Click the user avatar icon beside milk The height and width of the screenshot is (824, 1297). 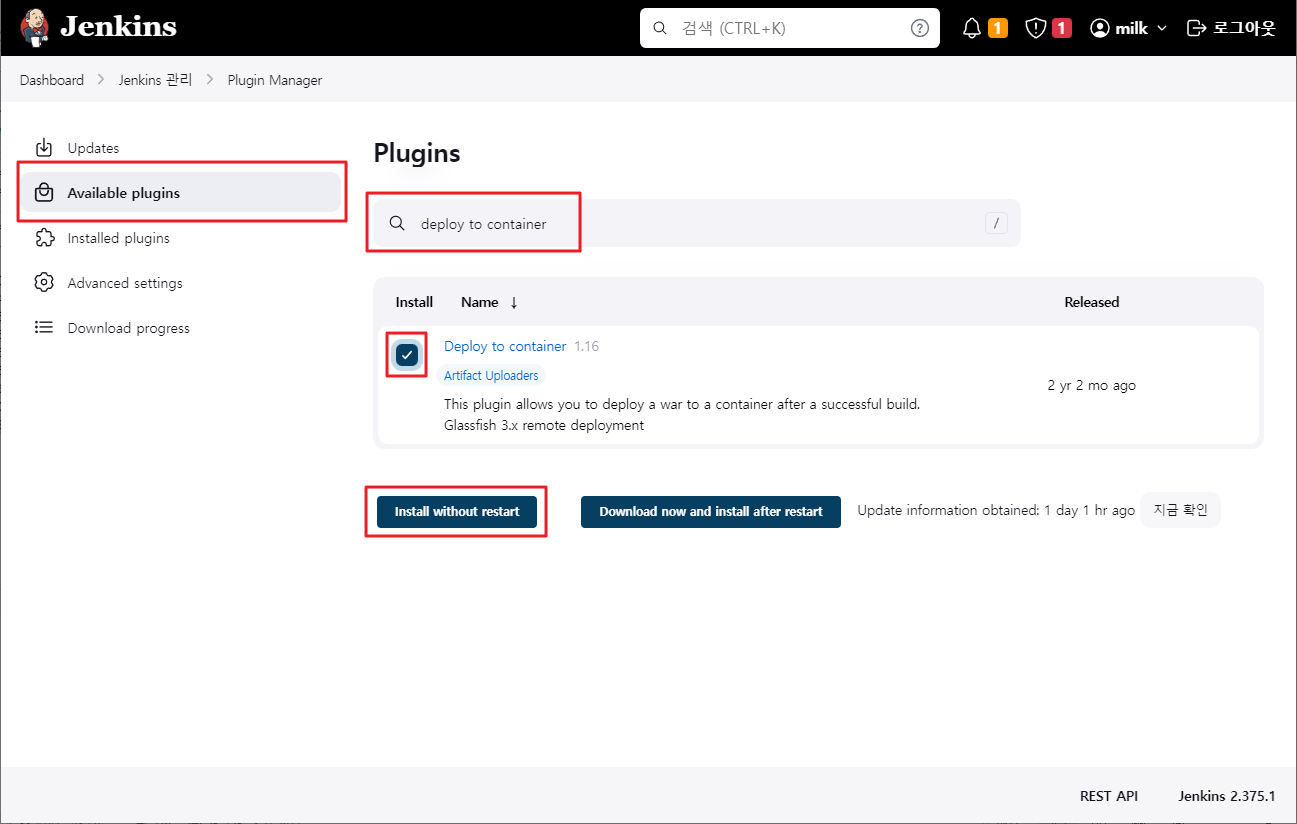[1100, 28]
